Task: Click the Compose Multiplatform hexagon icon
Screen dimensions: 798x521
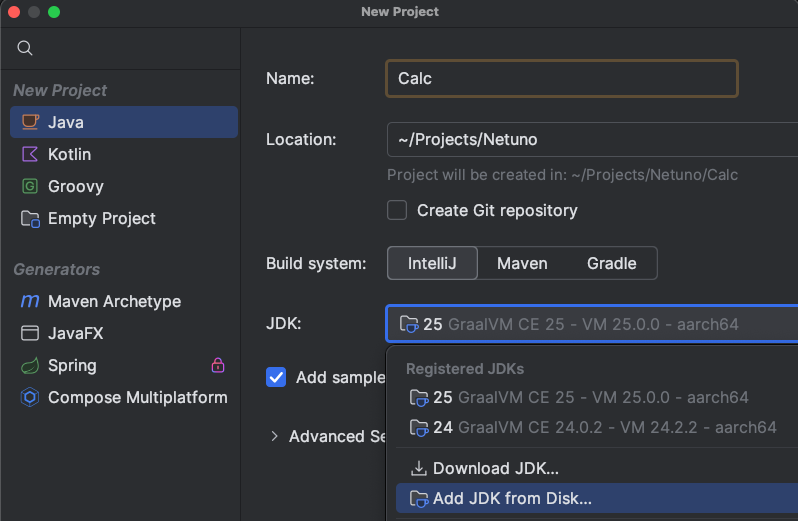Action: coord(30,397)
